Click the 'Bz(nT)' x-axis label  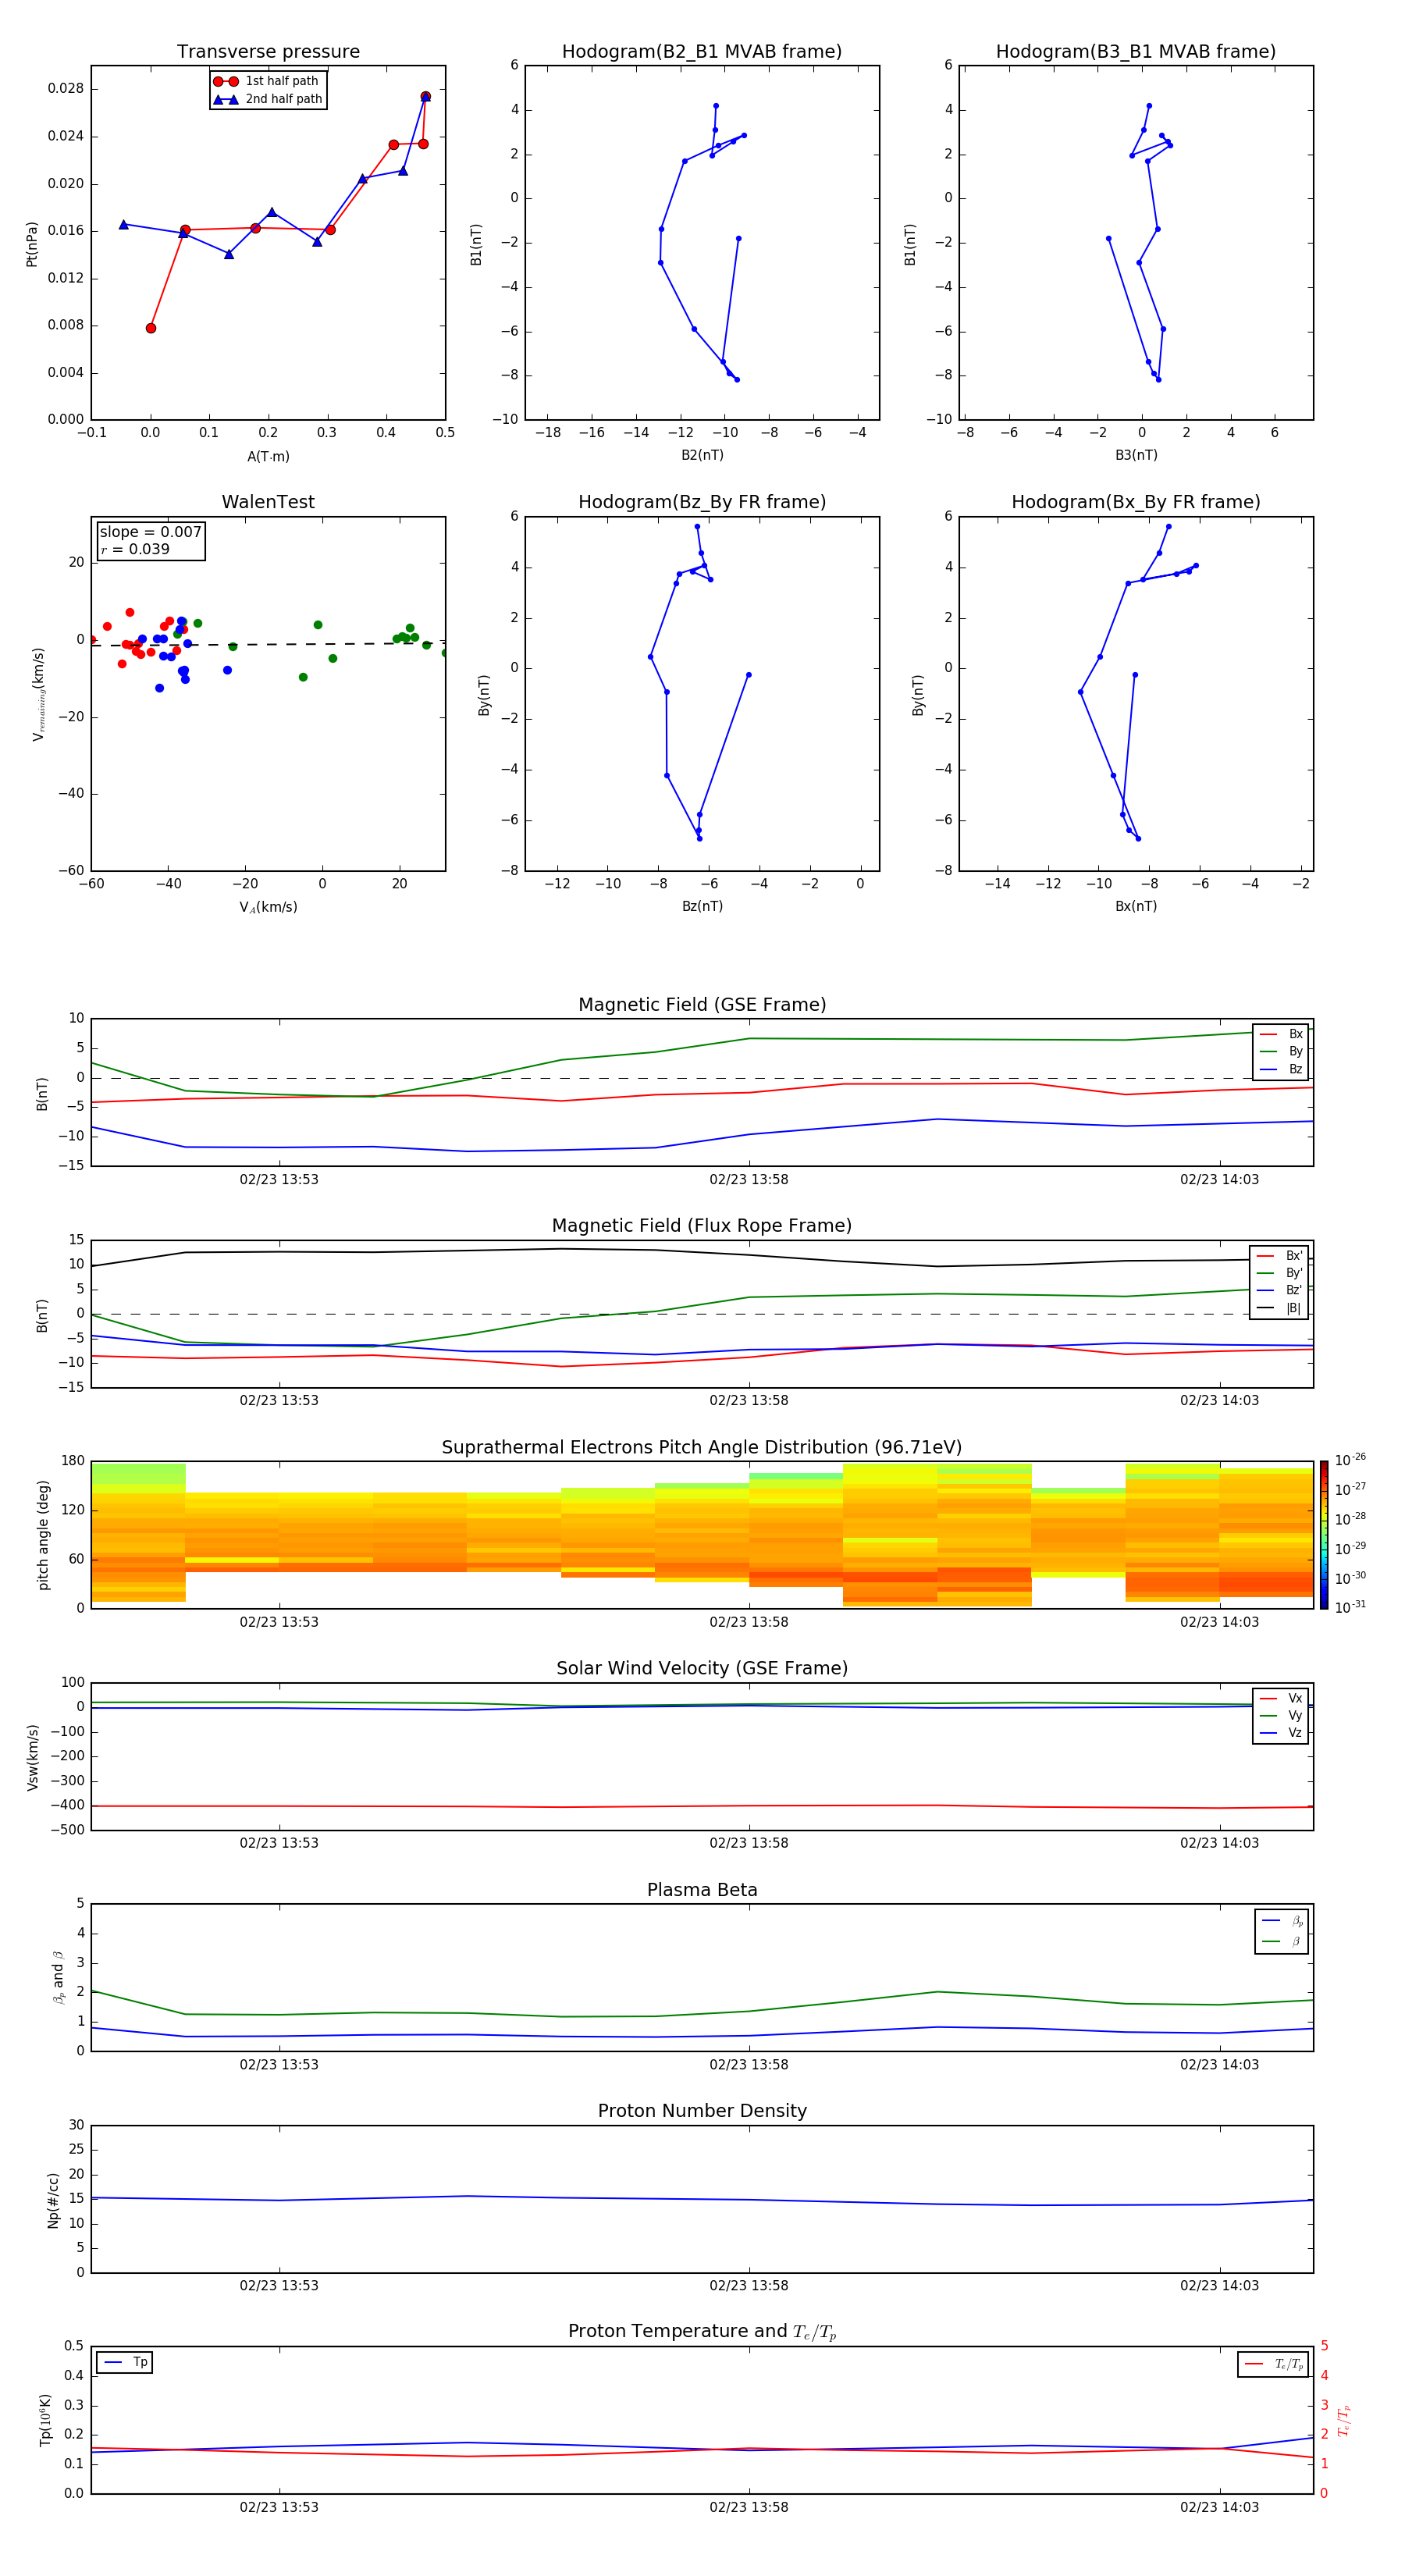tap(702, 906)
